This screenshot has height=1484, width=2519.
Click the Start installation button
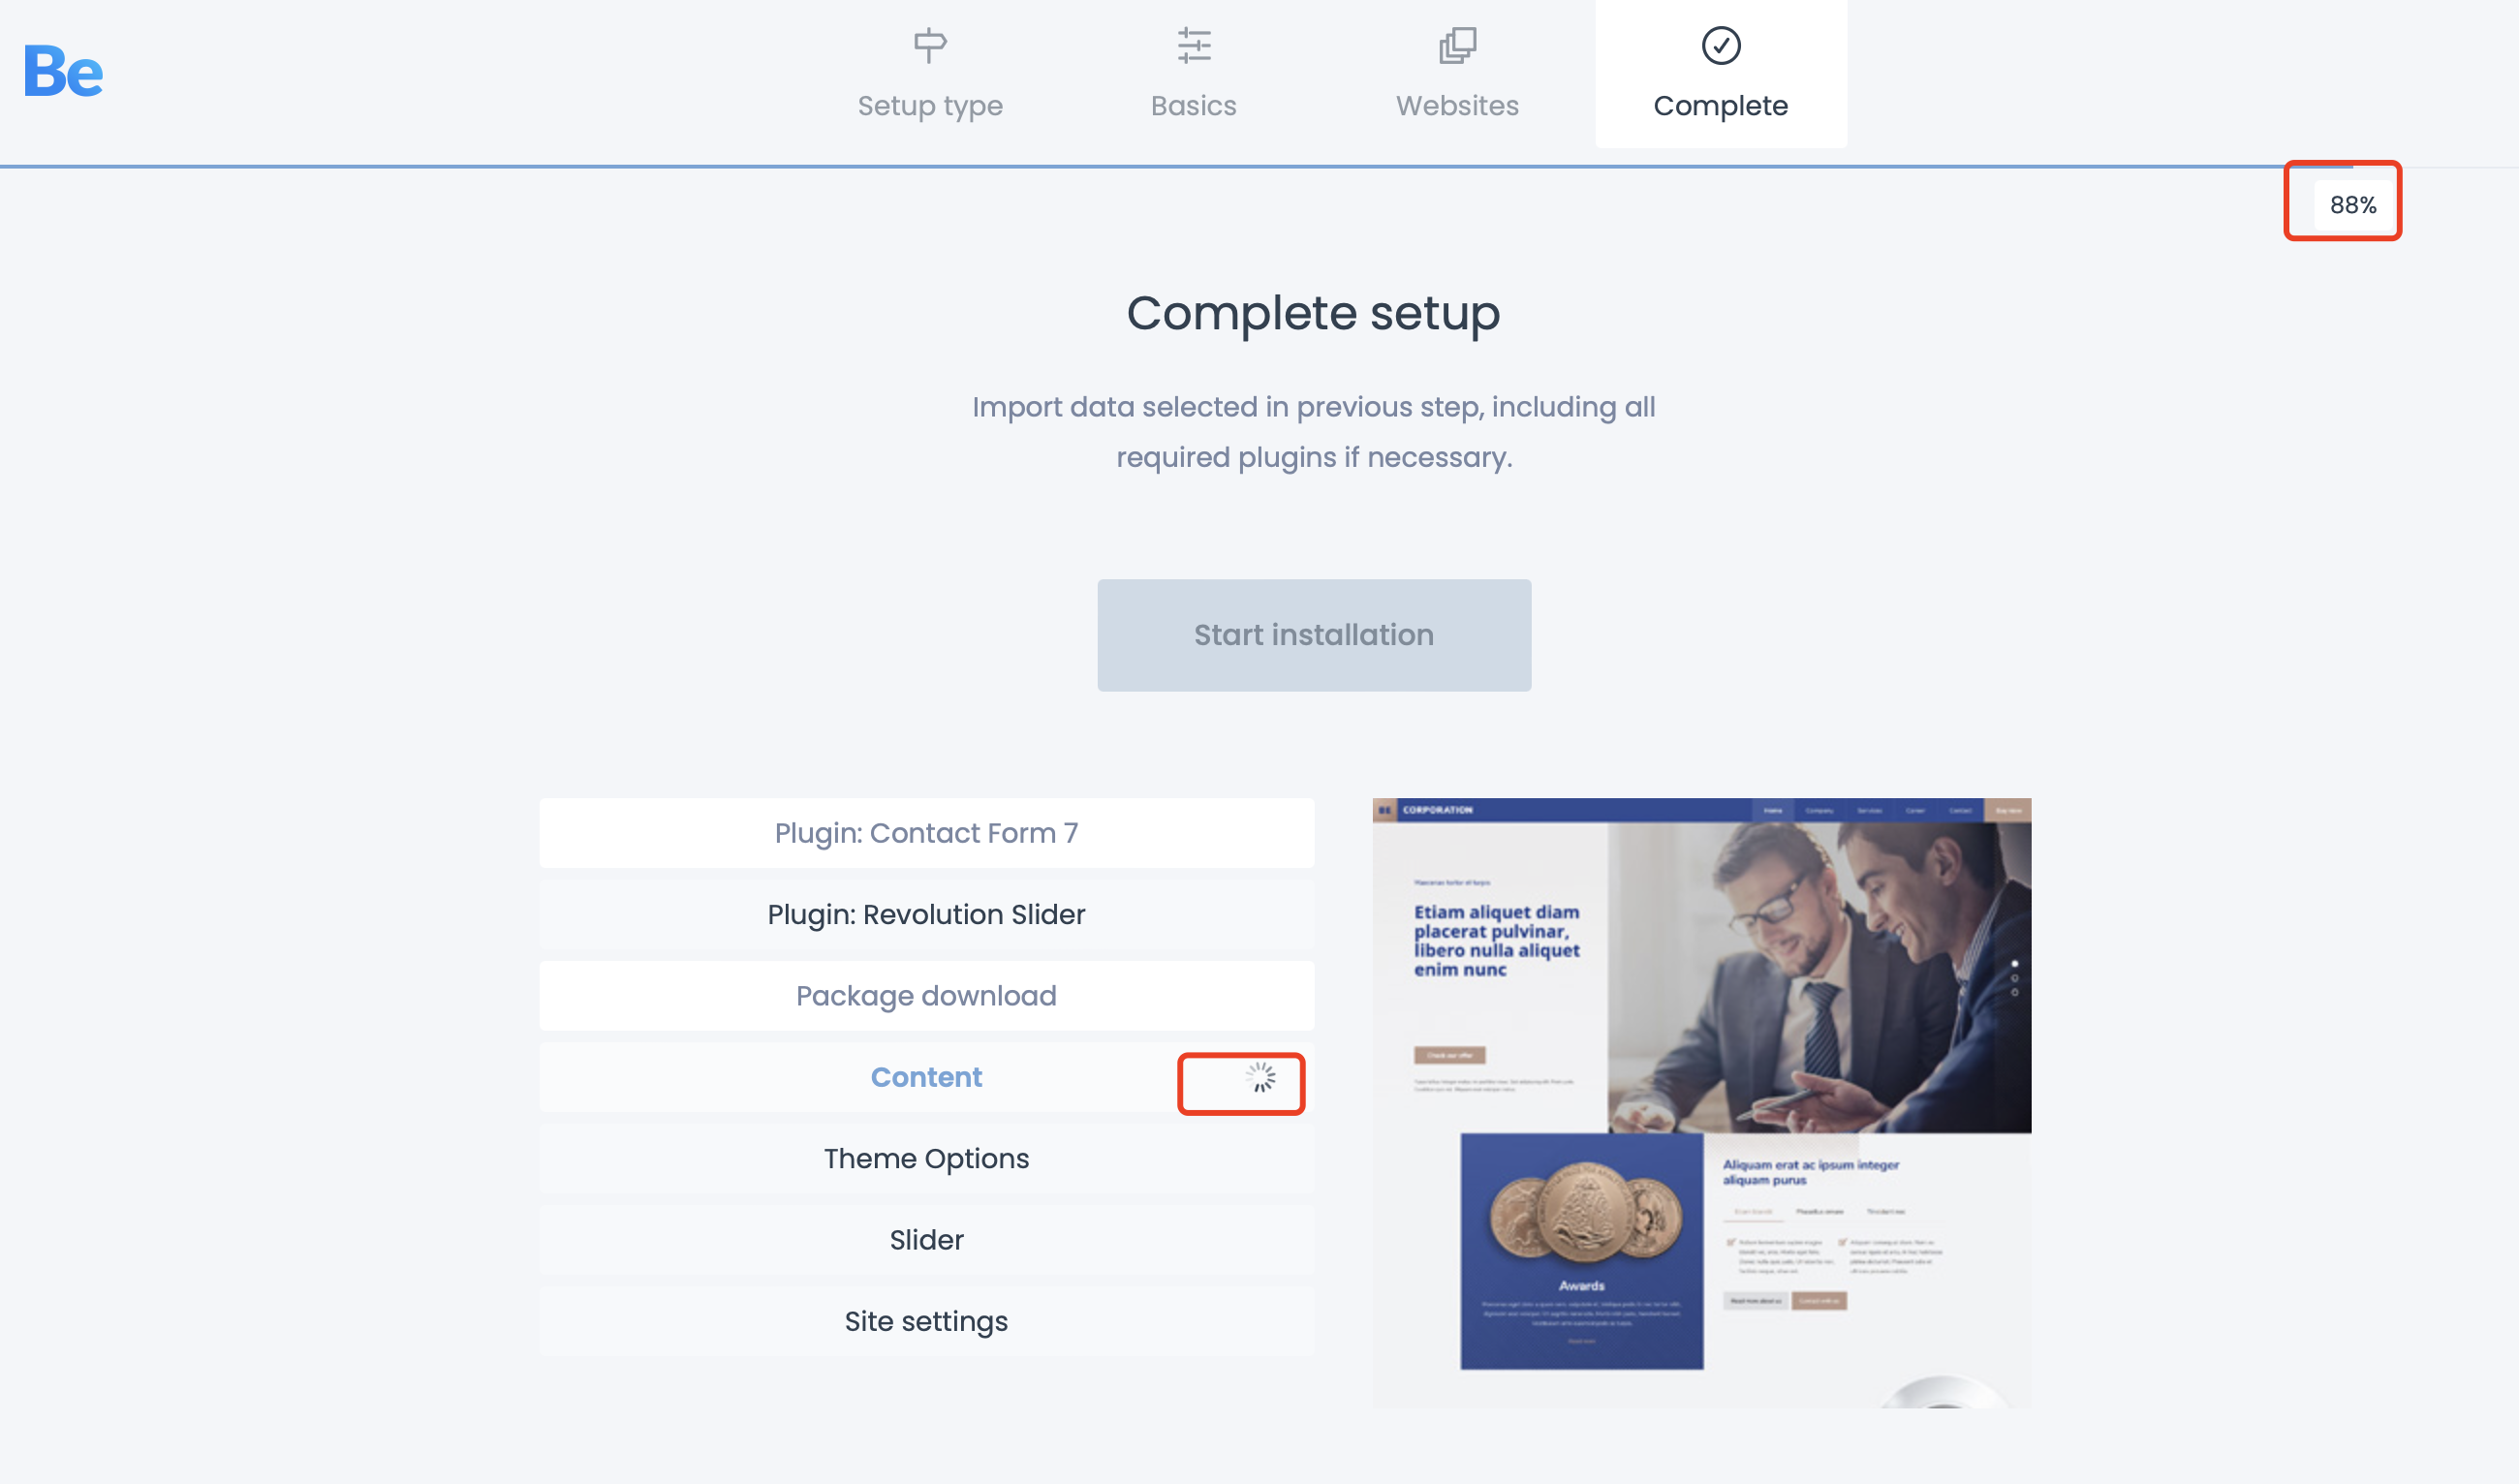point(1315,634)
